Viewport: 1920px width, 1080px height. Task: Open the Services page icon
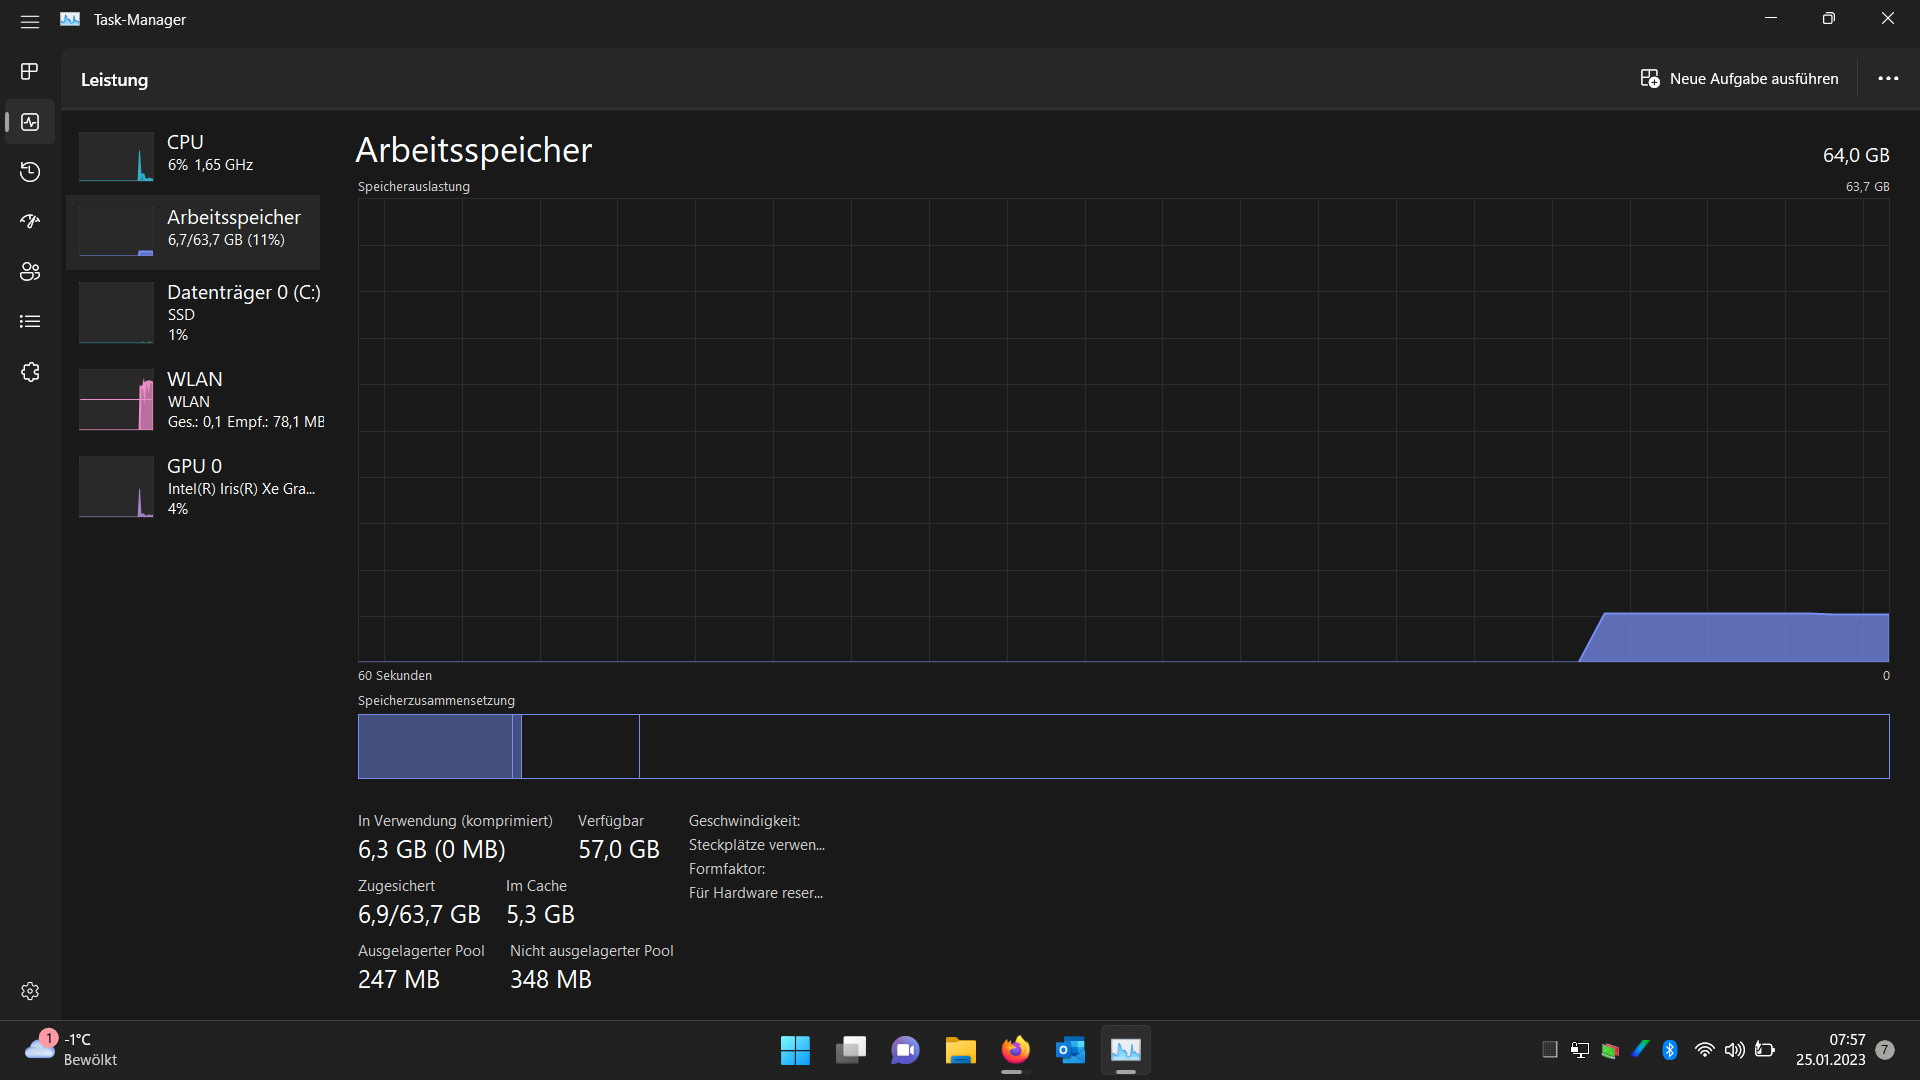[30, 372]
